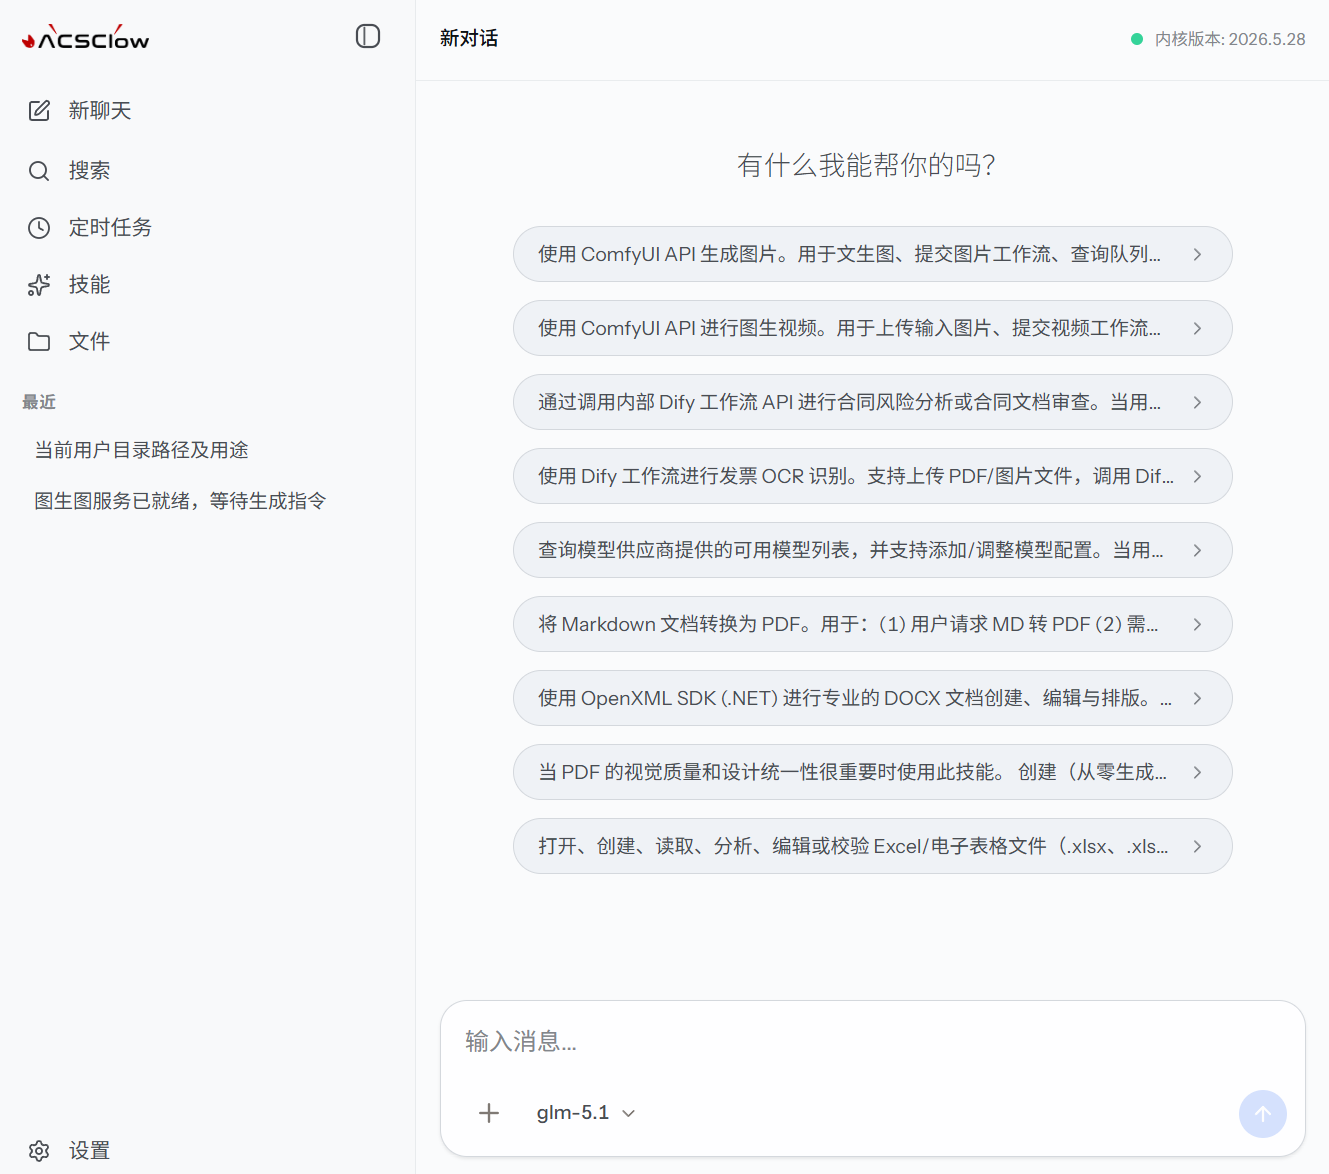
Task: Select the Dify 合同风险分析 suggestion
Action: [873, 402]
